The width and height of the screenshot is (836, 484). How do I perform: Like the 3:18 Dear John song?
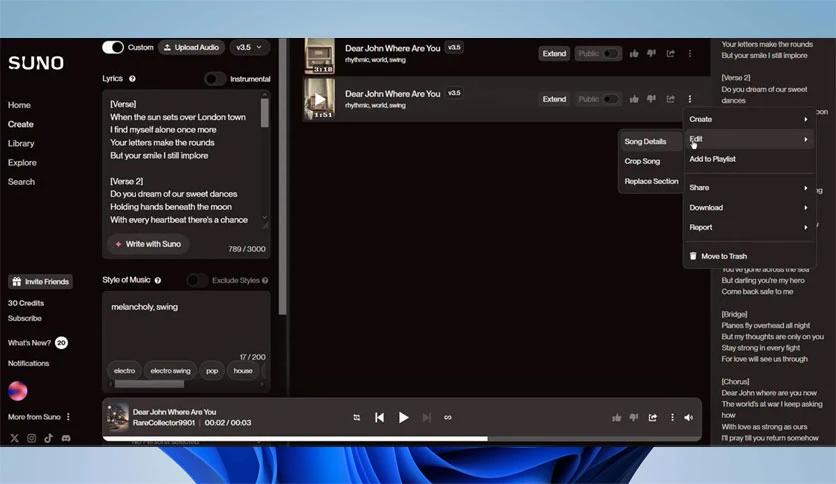point(634,53)
